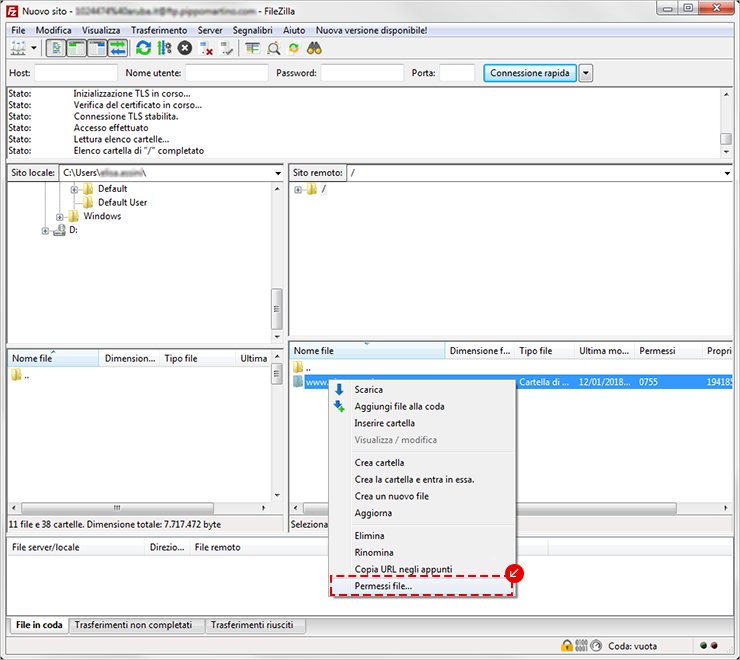Focus the Password field

(362, 73)
